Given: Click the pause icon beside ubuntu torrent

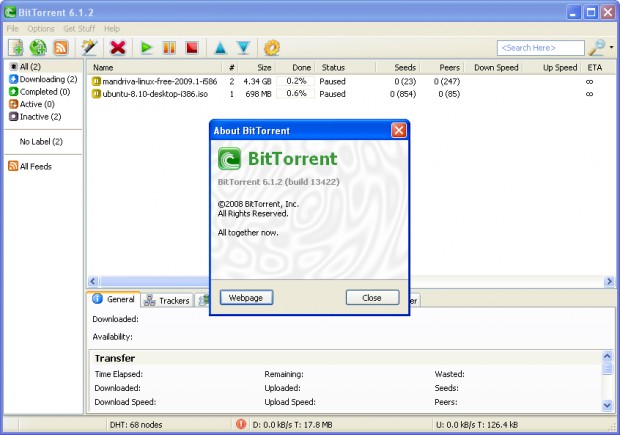Looking at the screenshot, I should (x=96, y=94).
